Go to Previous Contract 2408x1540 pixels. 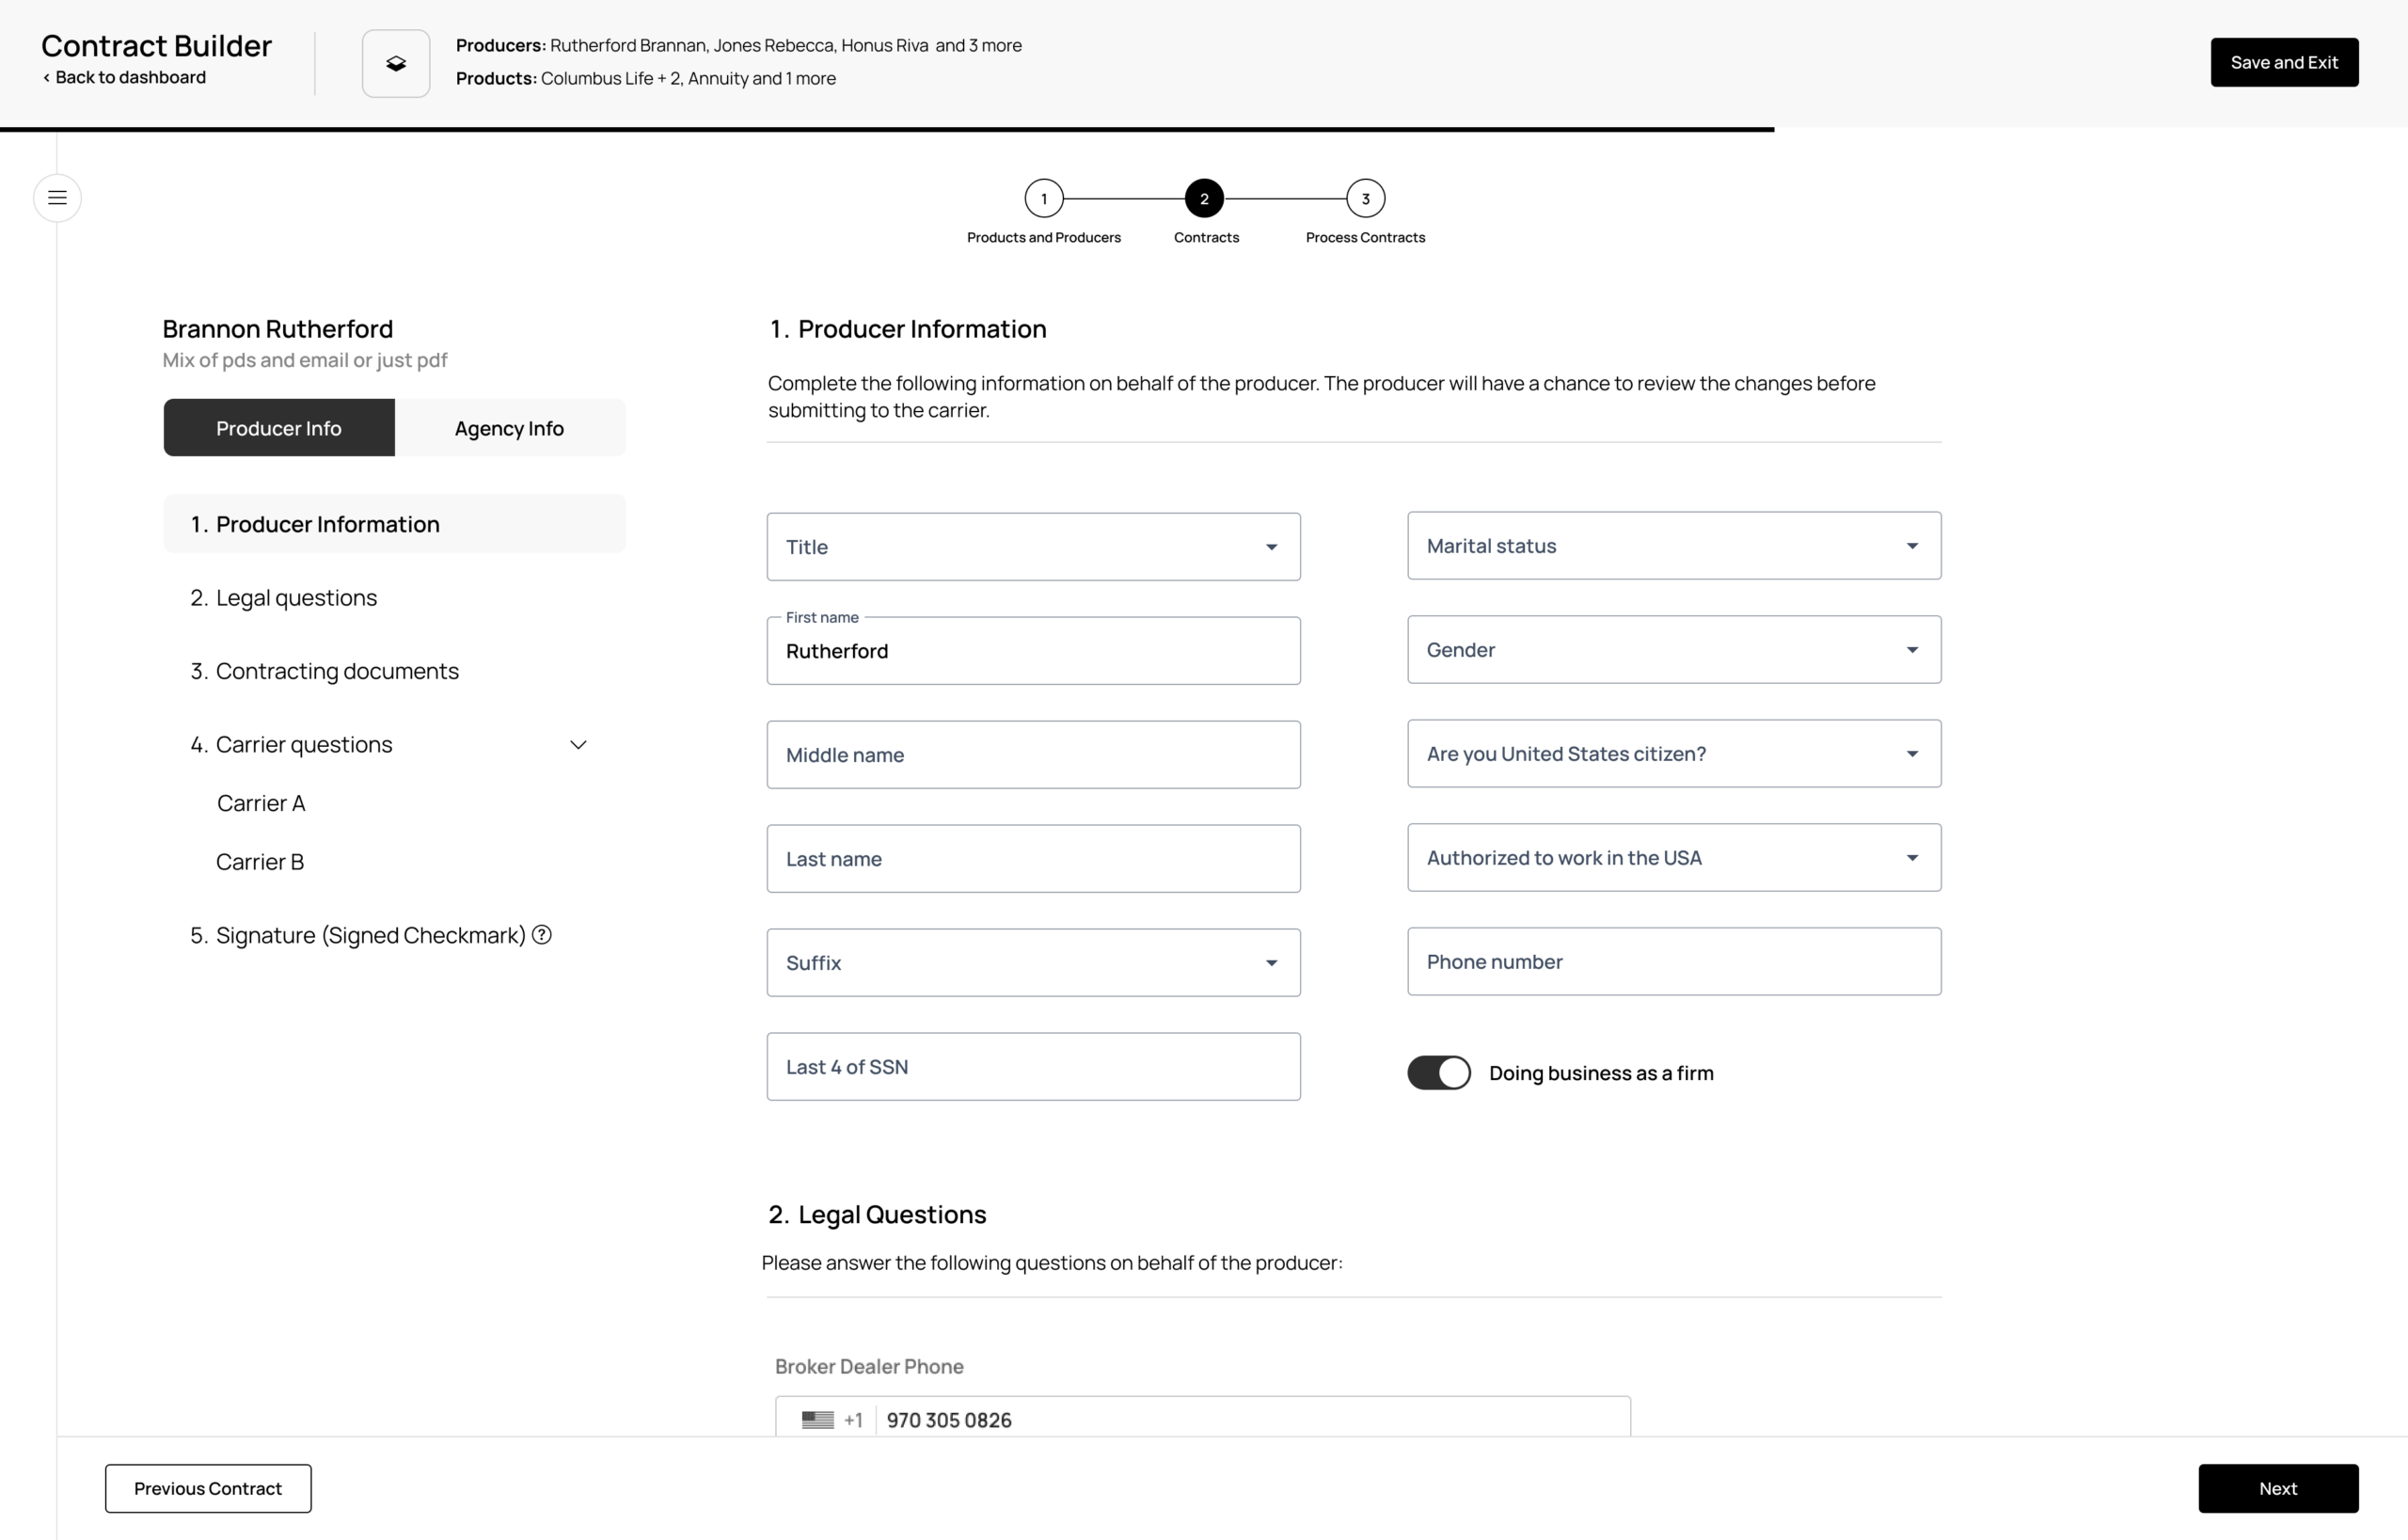[208, 1488]
